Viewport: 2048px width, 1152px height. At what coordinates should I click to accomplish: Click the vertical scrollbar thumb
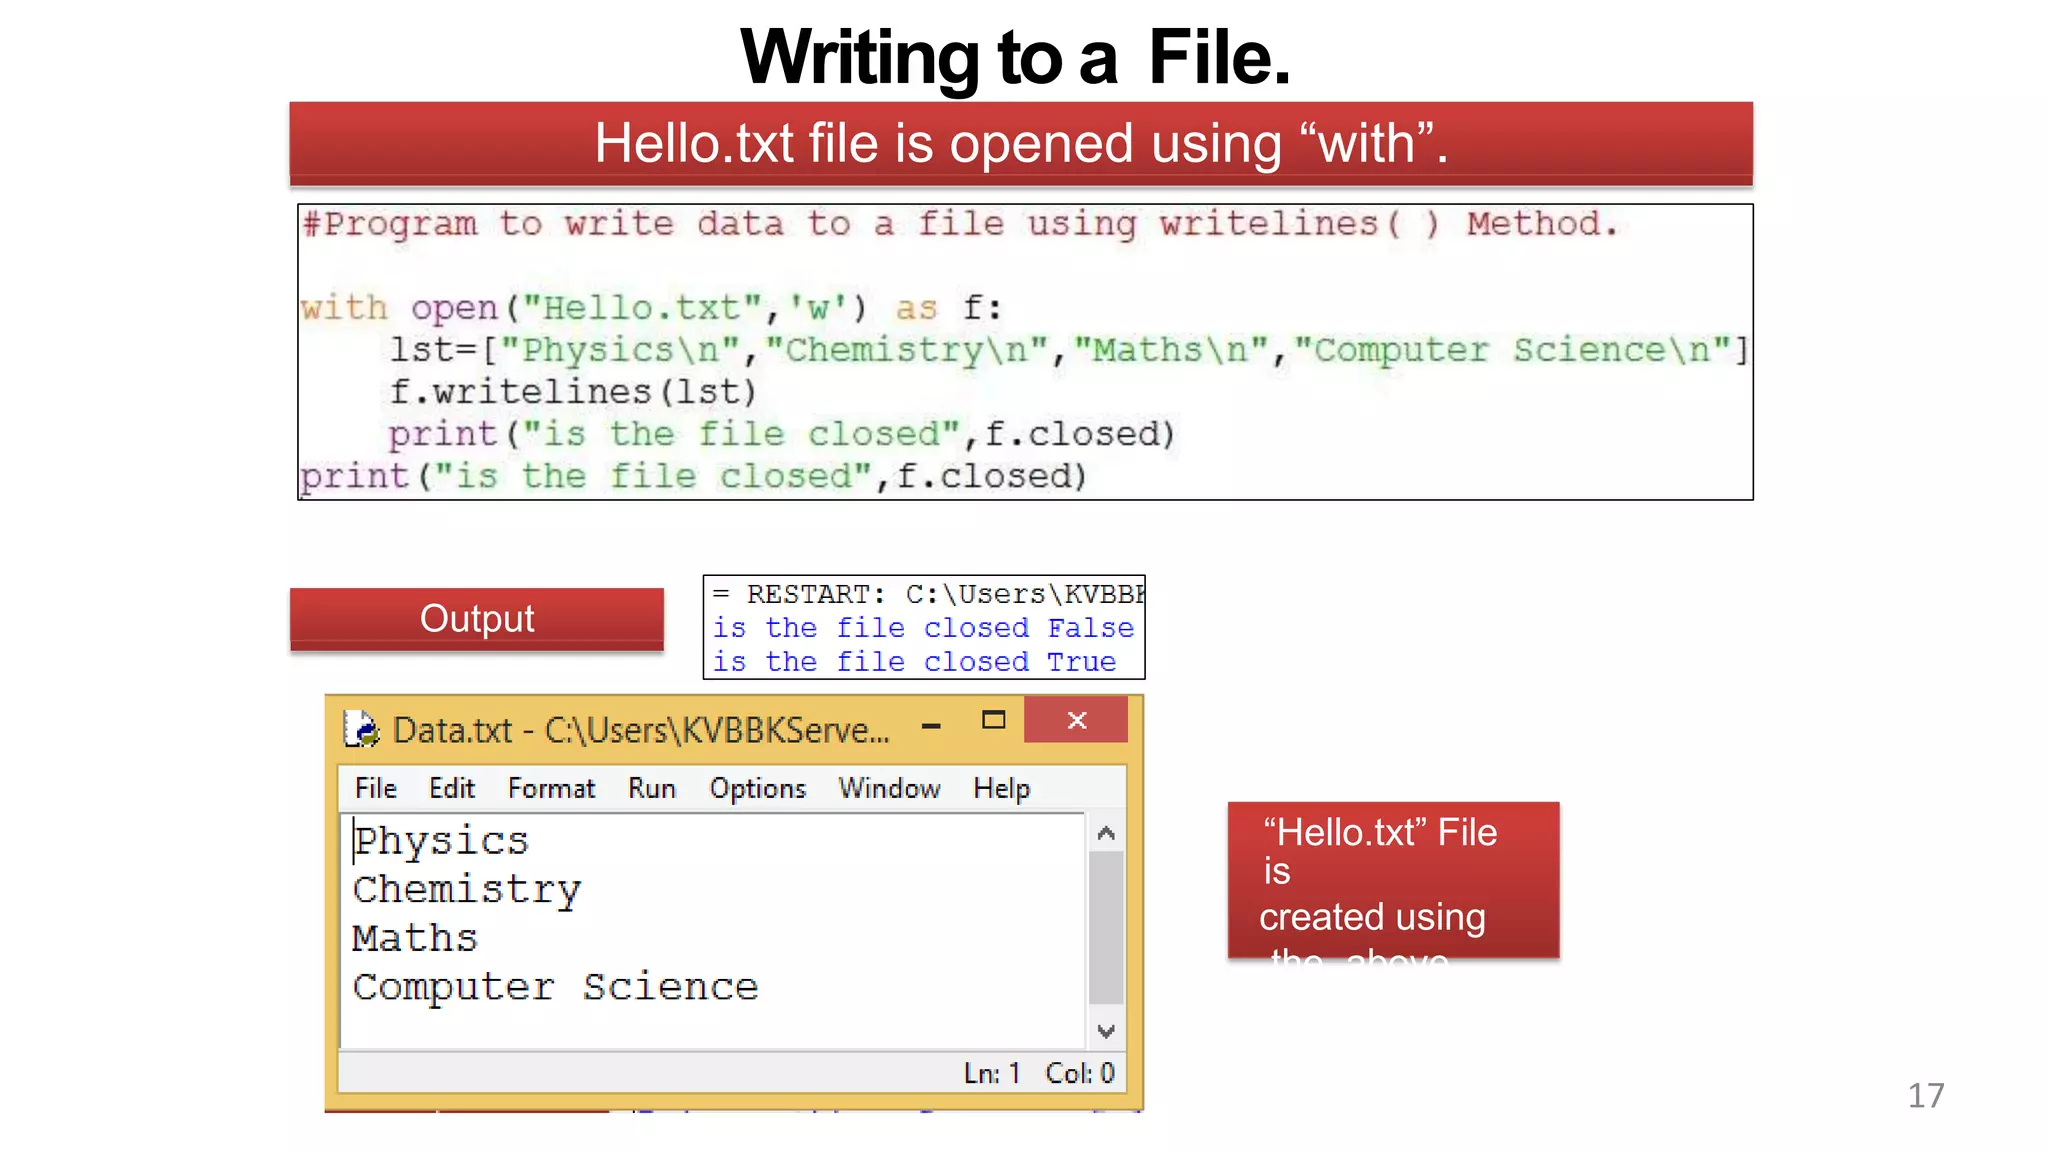pos(1106,927)
